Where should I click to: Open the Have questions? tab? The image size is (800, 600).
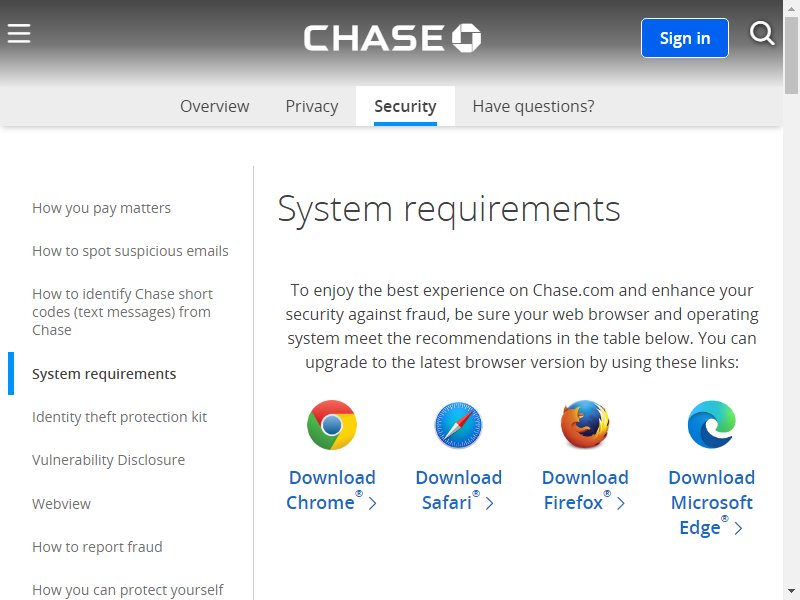pos(533,106)
